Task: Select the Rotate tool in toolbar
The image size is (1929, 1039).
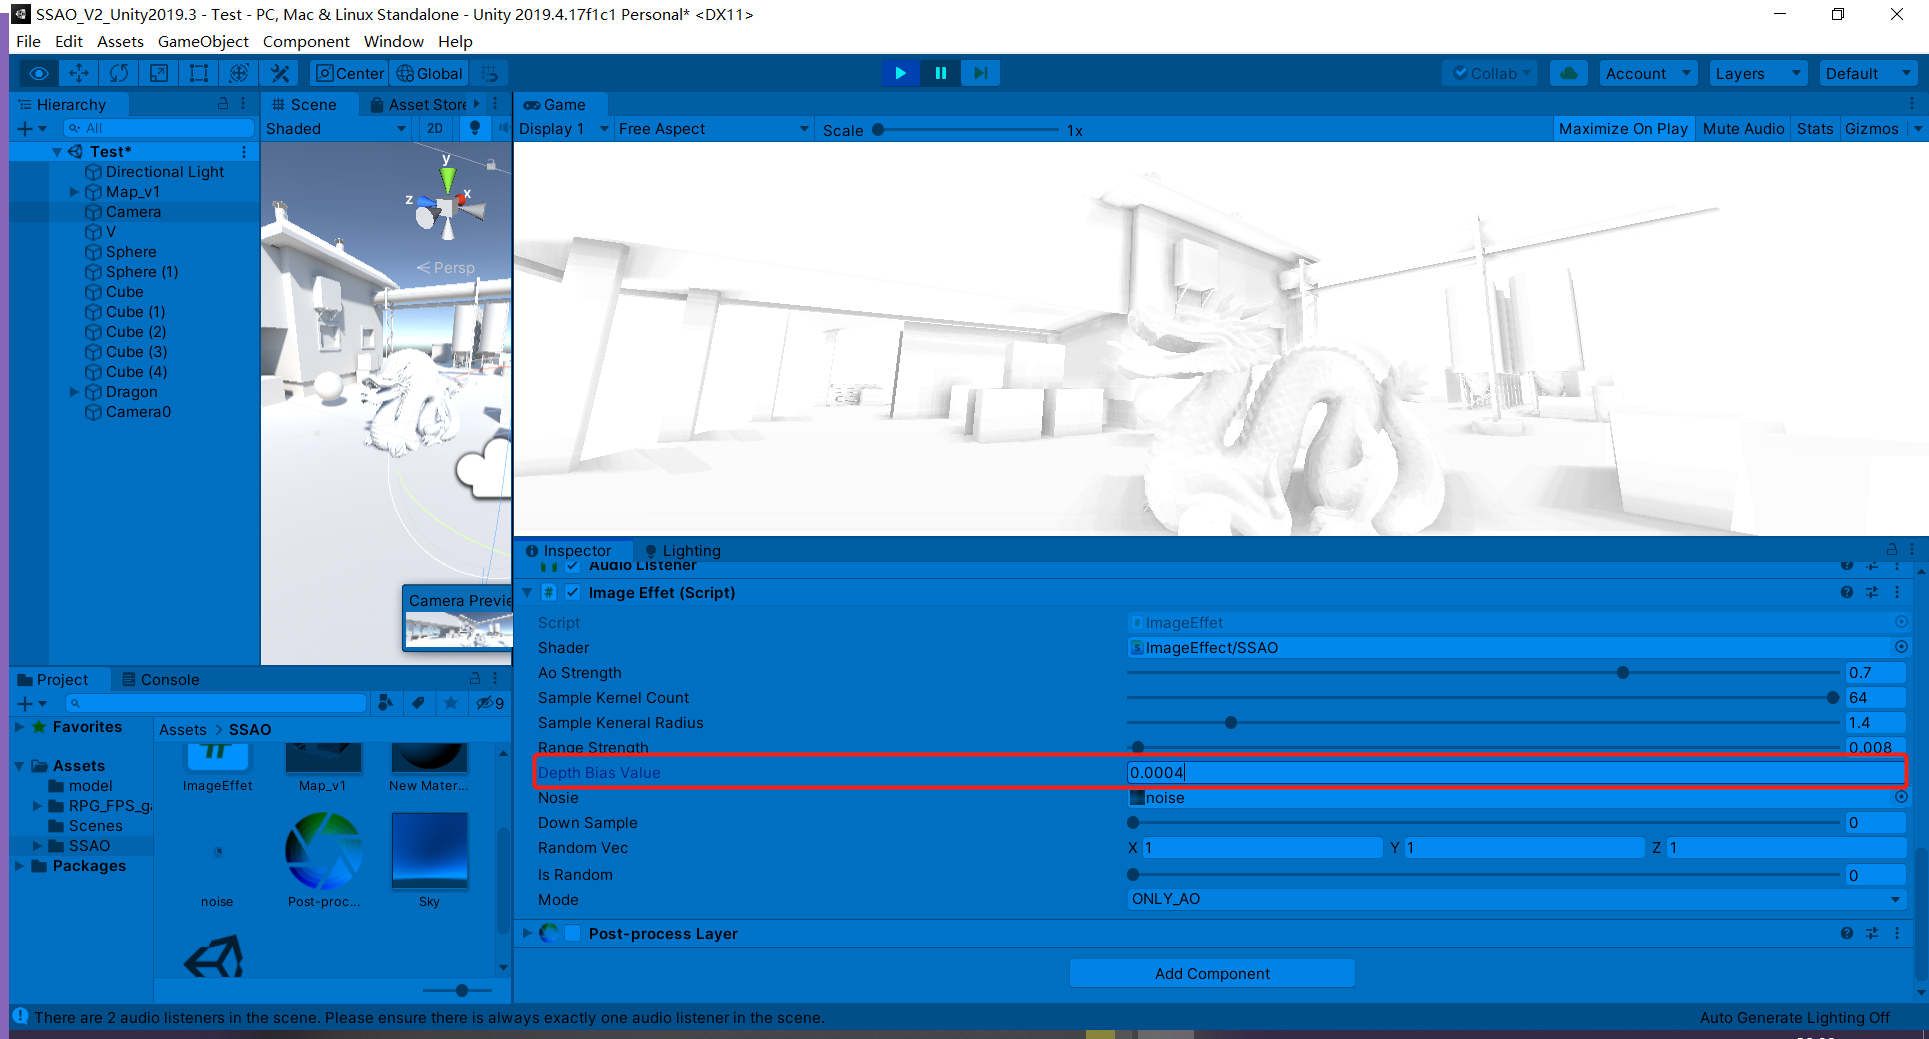Action: 119,73
